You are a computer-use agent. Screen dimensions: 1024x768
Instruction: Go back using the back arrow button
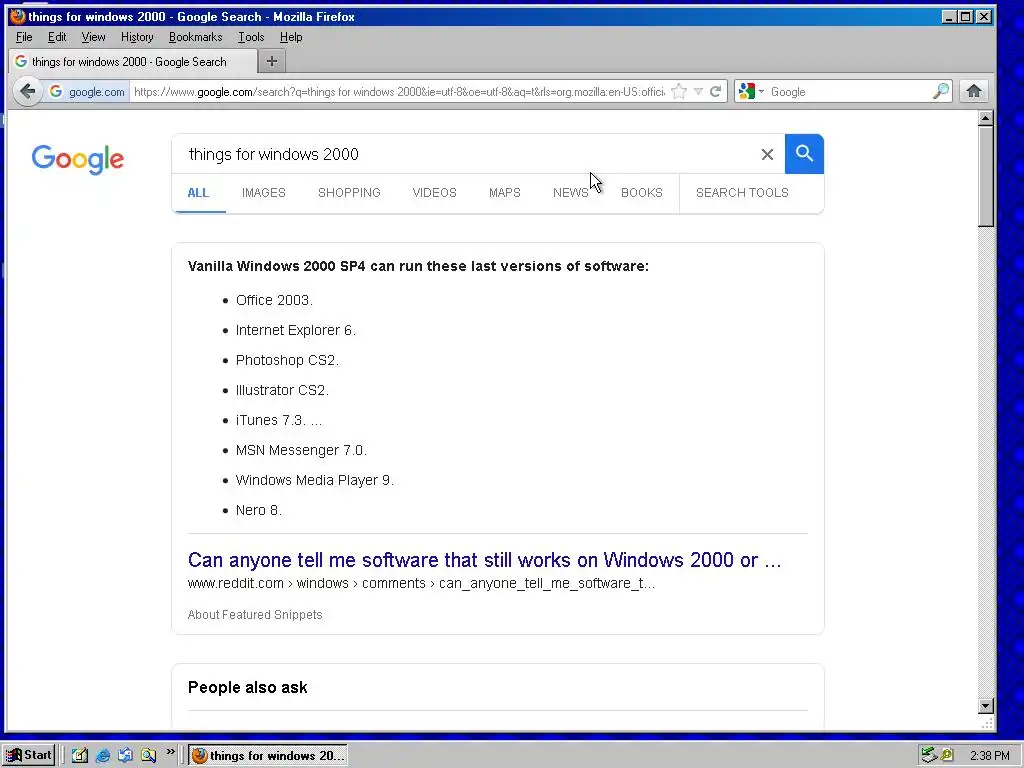coord(27,91)
